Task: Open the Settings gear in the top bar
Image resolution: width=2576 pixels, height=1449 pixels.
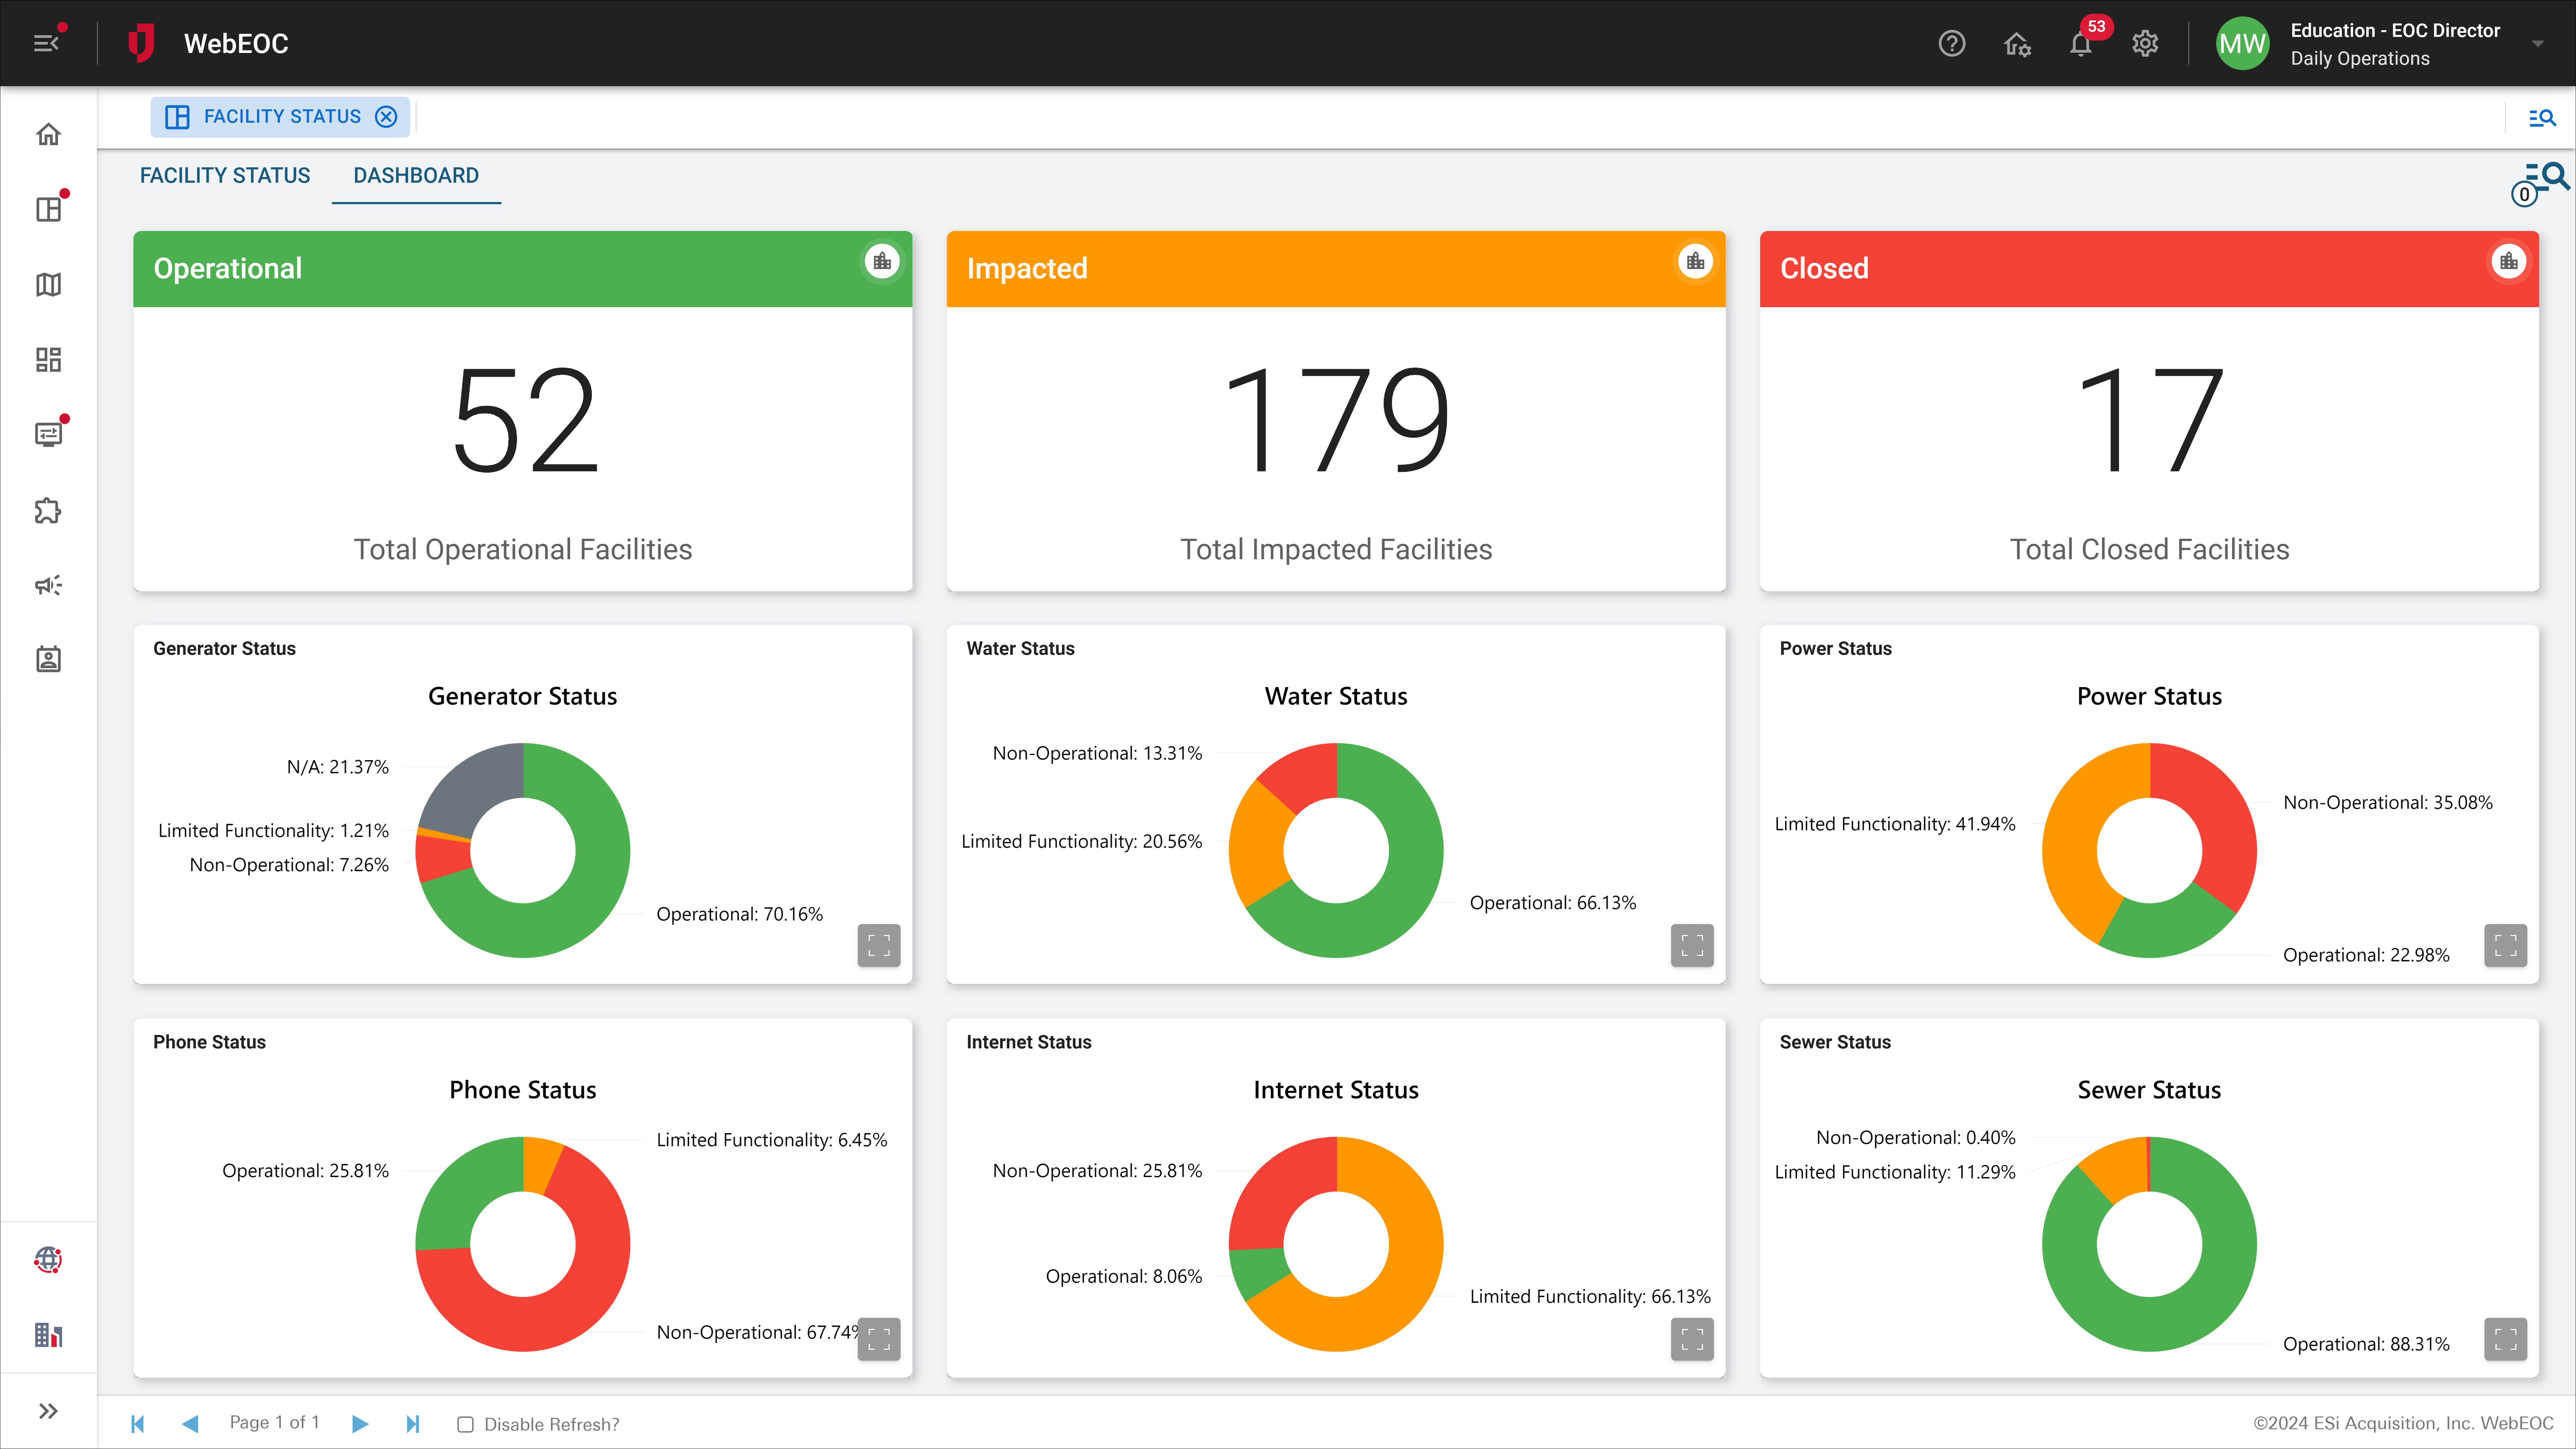Action: [2145, 44]
